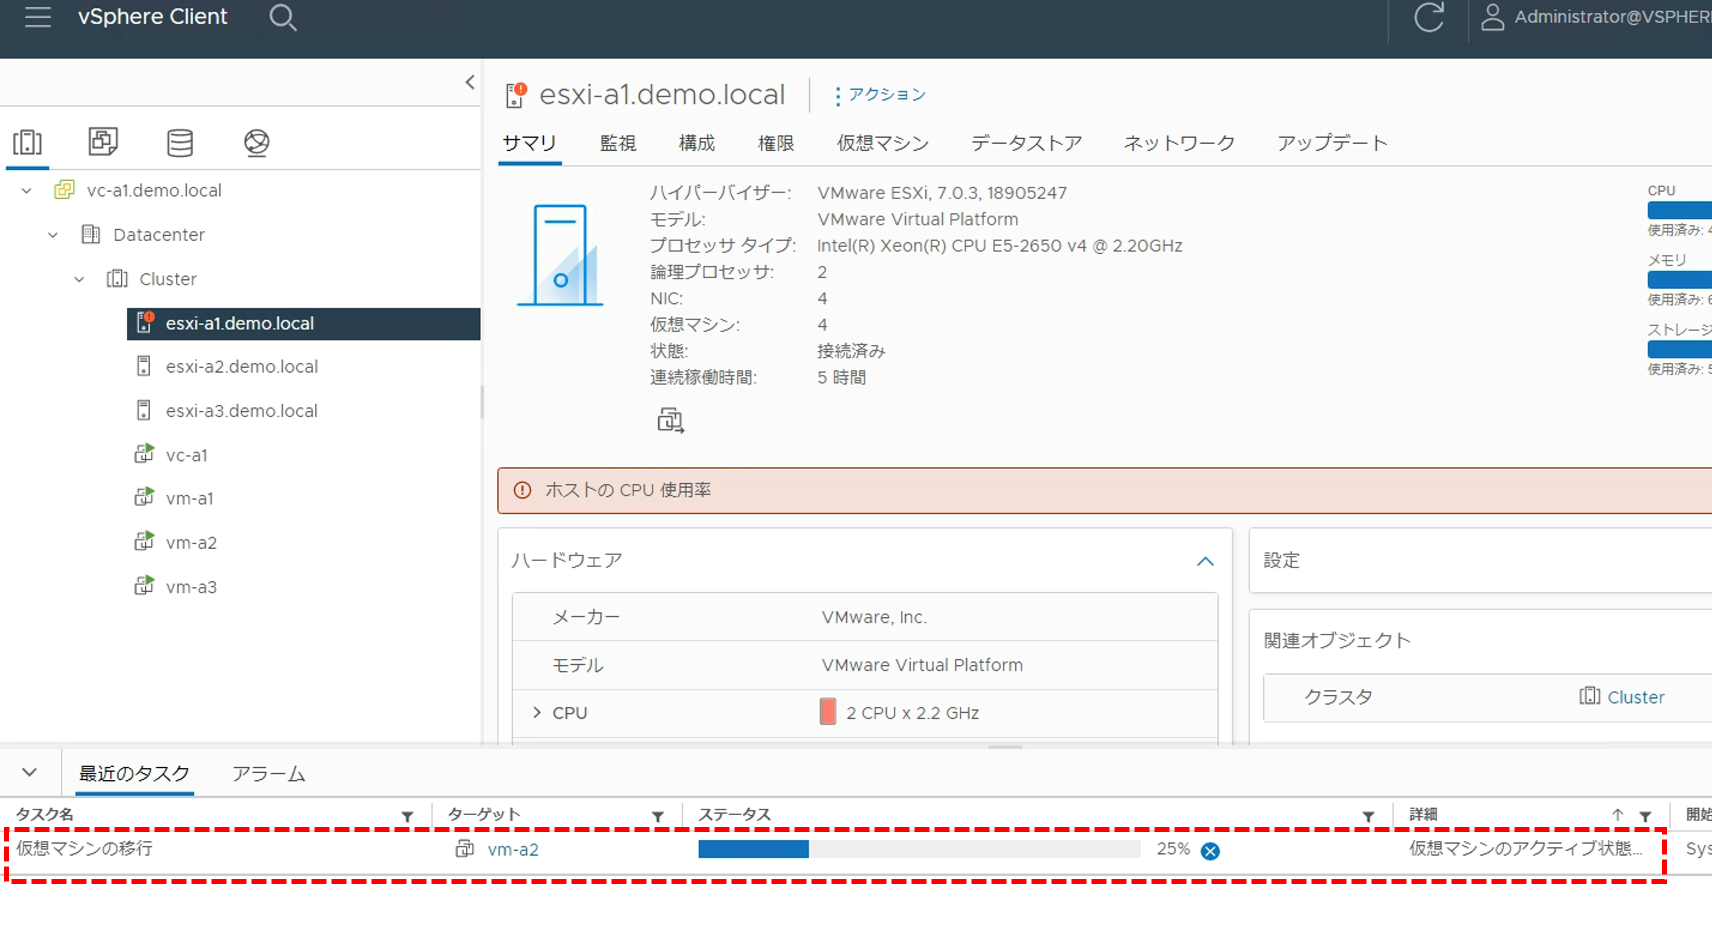Open the アクション dropdown menu

[x=880, y=95]
